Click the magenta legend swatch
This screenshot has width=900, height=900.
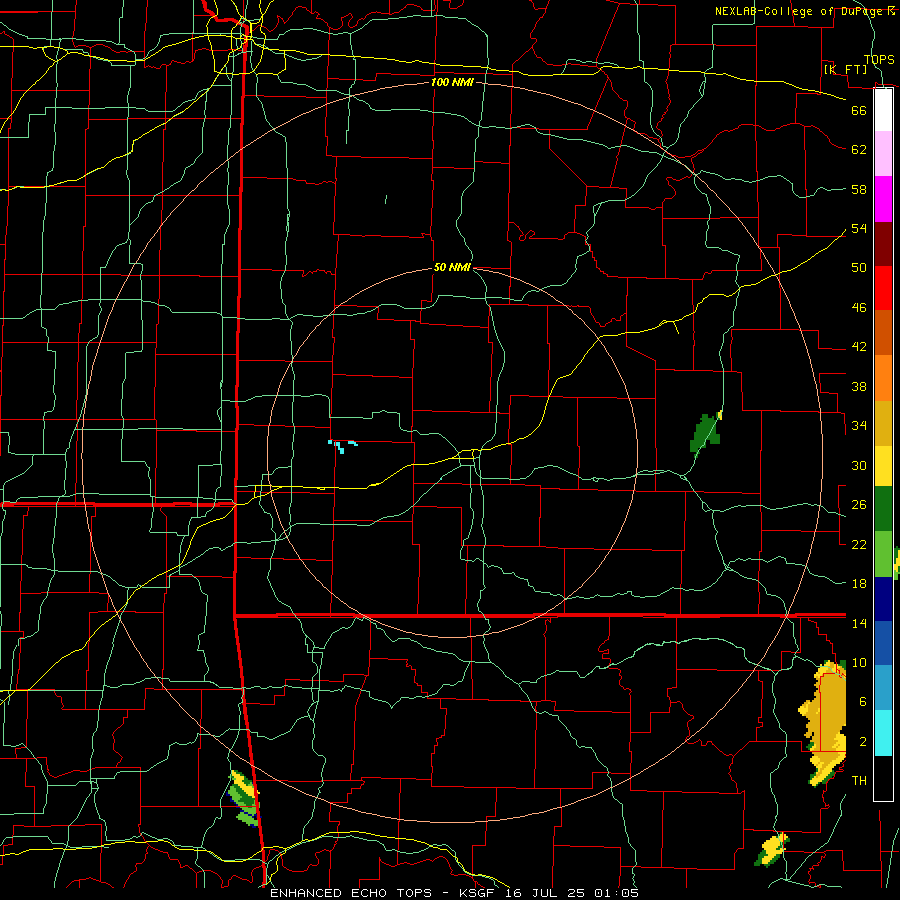pos(883,199)
